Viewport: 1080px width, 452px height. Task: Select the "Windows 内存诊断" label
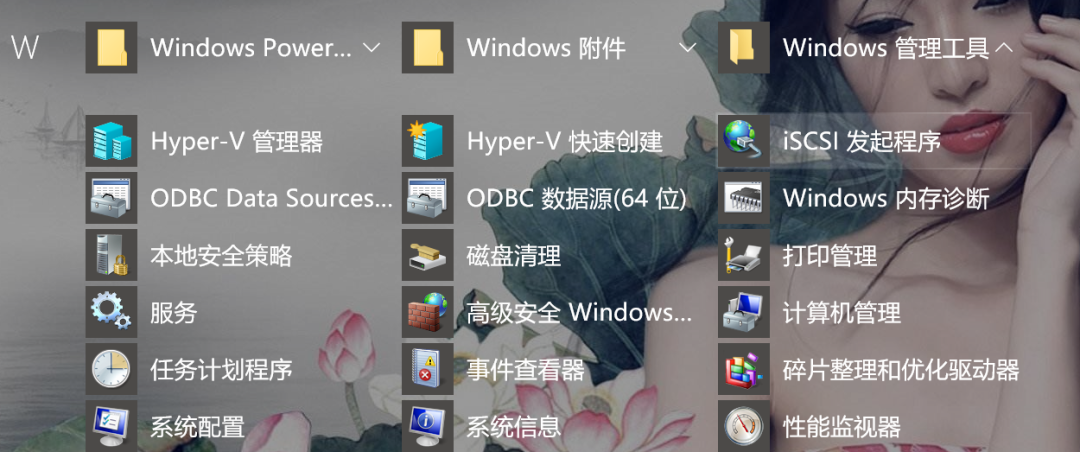pos(886,199)
